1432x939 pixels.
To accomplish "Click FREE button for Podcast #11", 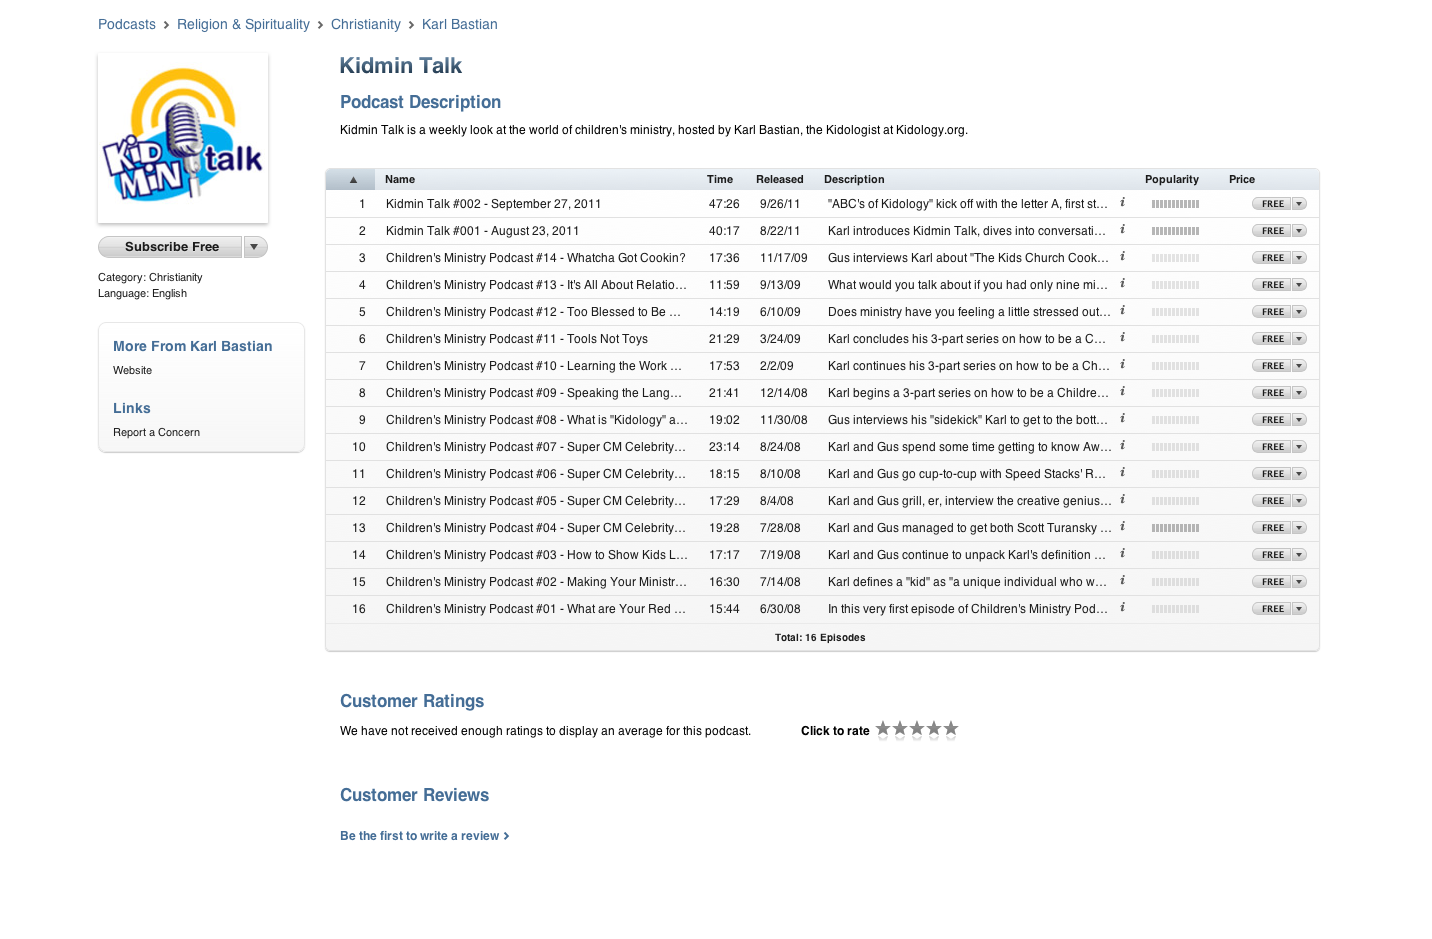I will coord(1272,339).
